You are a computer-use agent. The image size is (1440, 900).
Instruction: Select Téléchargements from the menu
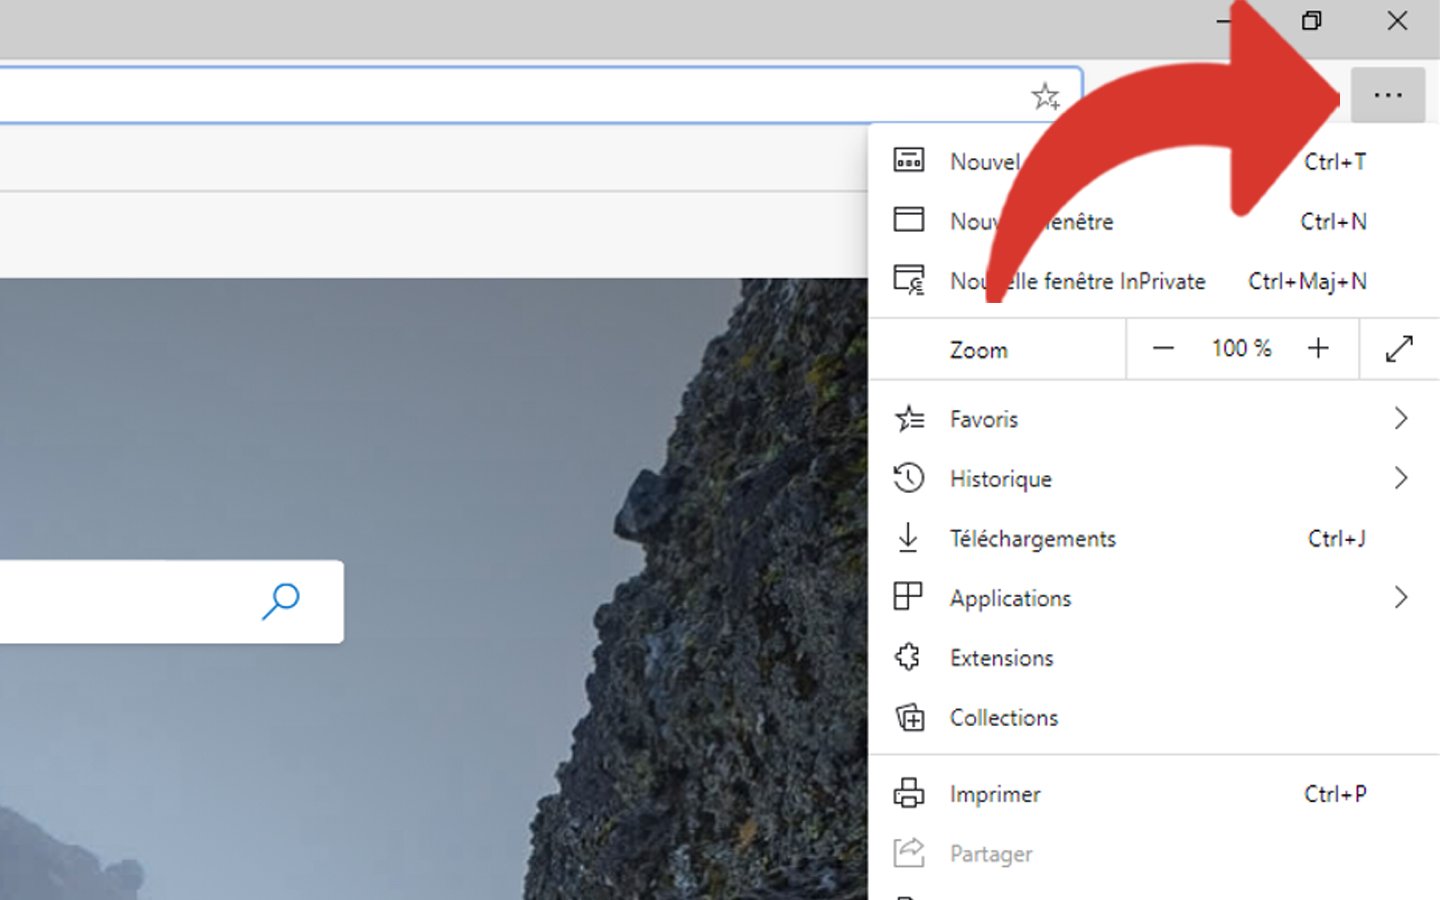pos(1032,539)
